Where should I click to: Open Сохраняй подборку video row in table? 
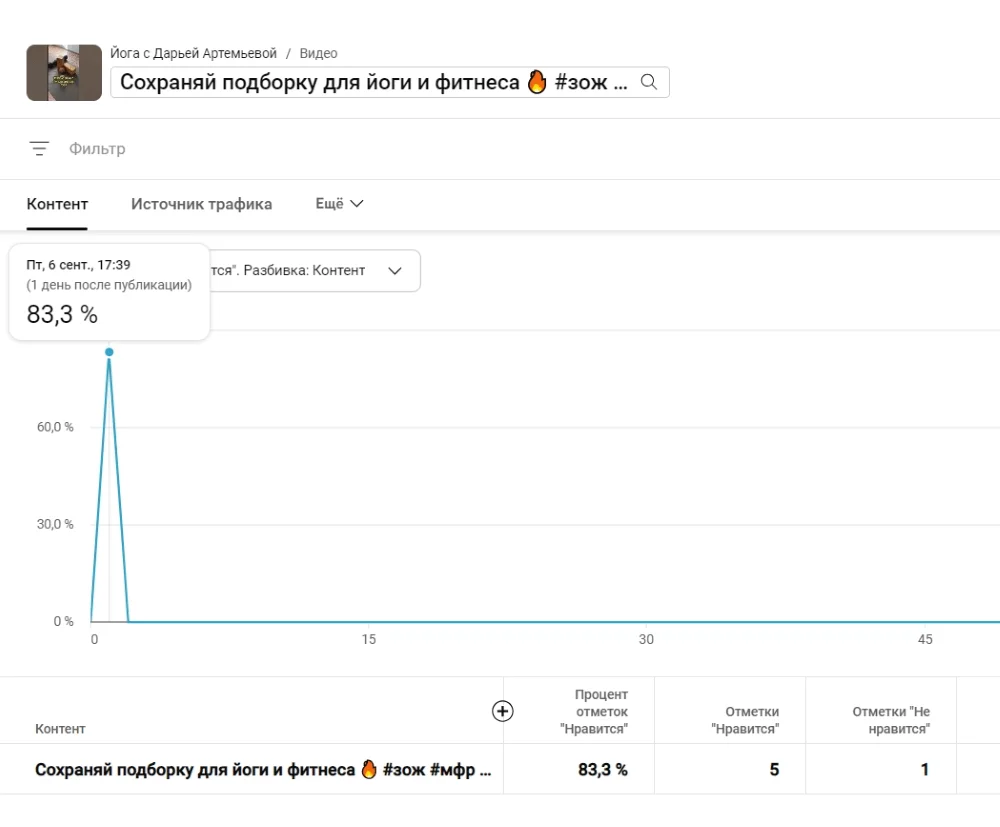tap(263, 770)
